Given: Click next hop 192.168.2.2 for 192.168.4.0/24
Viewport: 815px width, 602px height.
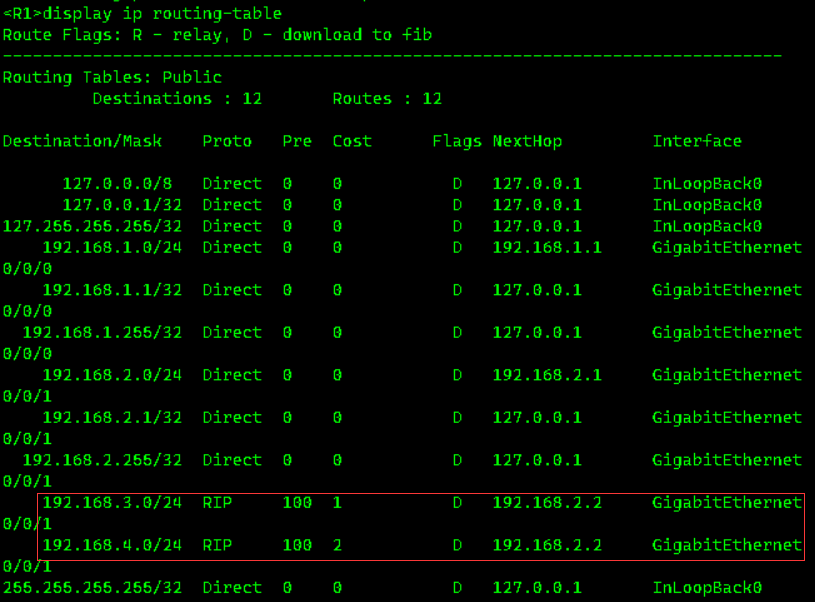Looking at the screenshot, I should pyautogui.click(x=547, y=545).
